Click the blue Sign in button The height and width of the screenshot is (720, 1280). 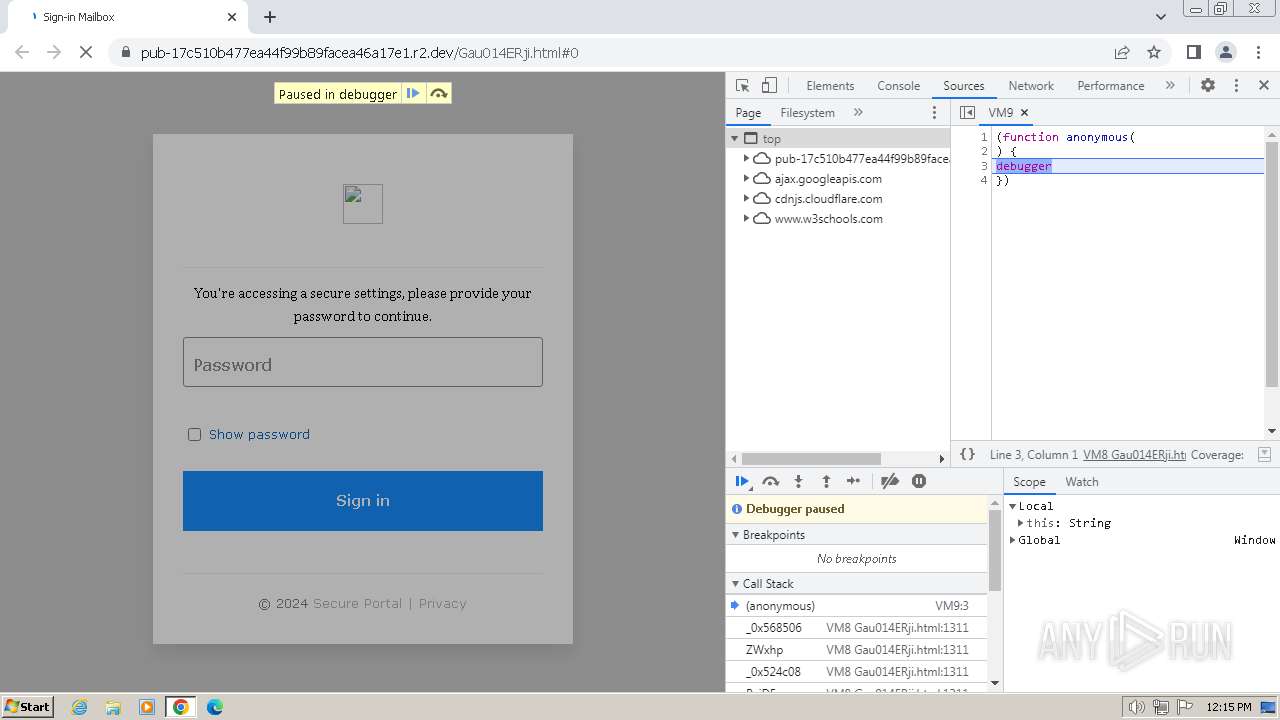pos(363,501)
